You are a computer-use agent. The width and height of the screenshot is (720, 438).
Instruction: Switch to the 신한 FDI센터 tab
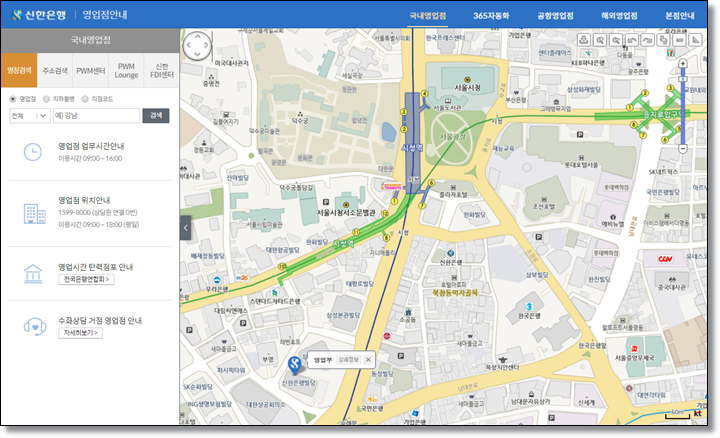(162, 70)
